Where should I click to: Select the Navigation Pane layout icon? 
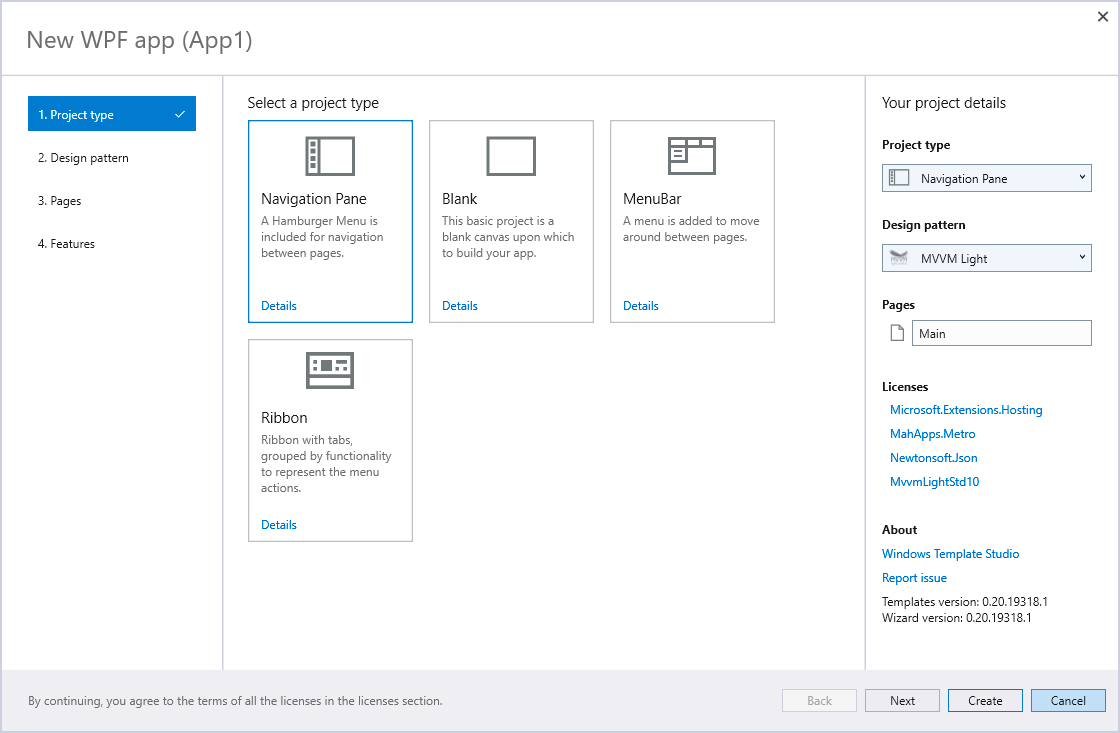[x=330, y=156]
